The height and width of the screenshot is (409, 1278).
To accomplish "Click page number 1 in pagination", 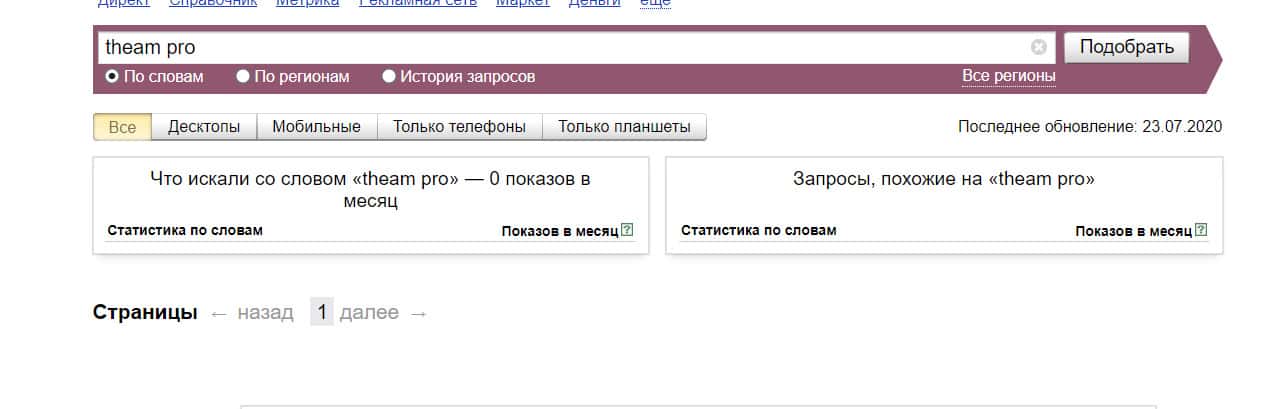I will pyautogui.click(x=322, y=313).
